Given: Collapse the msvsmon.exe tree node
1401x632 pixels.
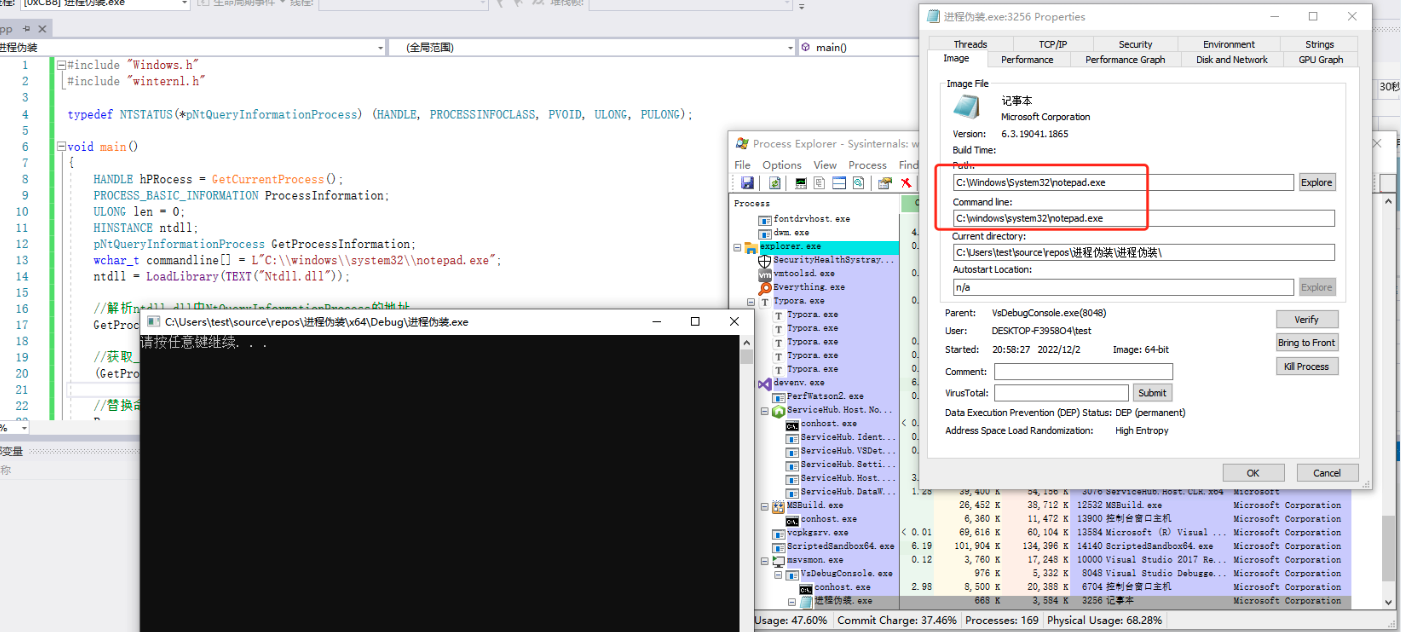Looking at the screenshot, I should coord(765,561).
